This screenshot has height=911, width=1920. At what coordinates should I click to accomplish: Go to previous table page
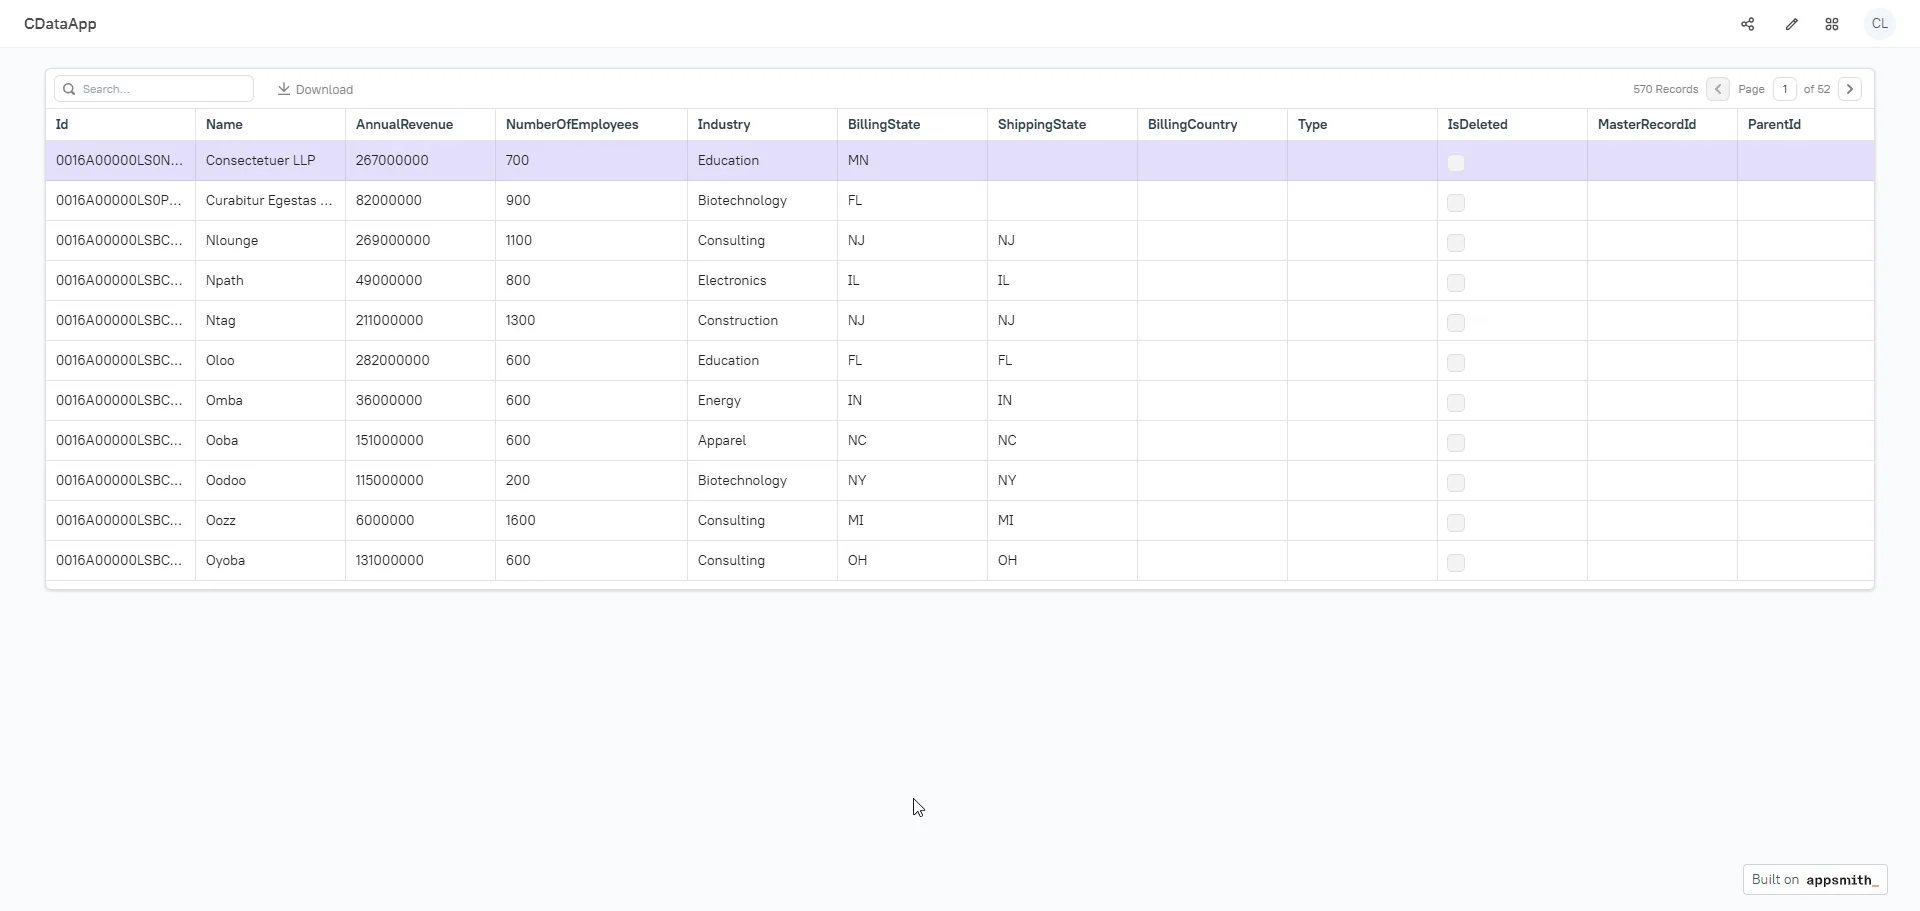(1718, 89)
